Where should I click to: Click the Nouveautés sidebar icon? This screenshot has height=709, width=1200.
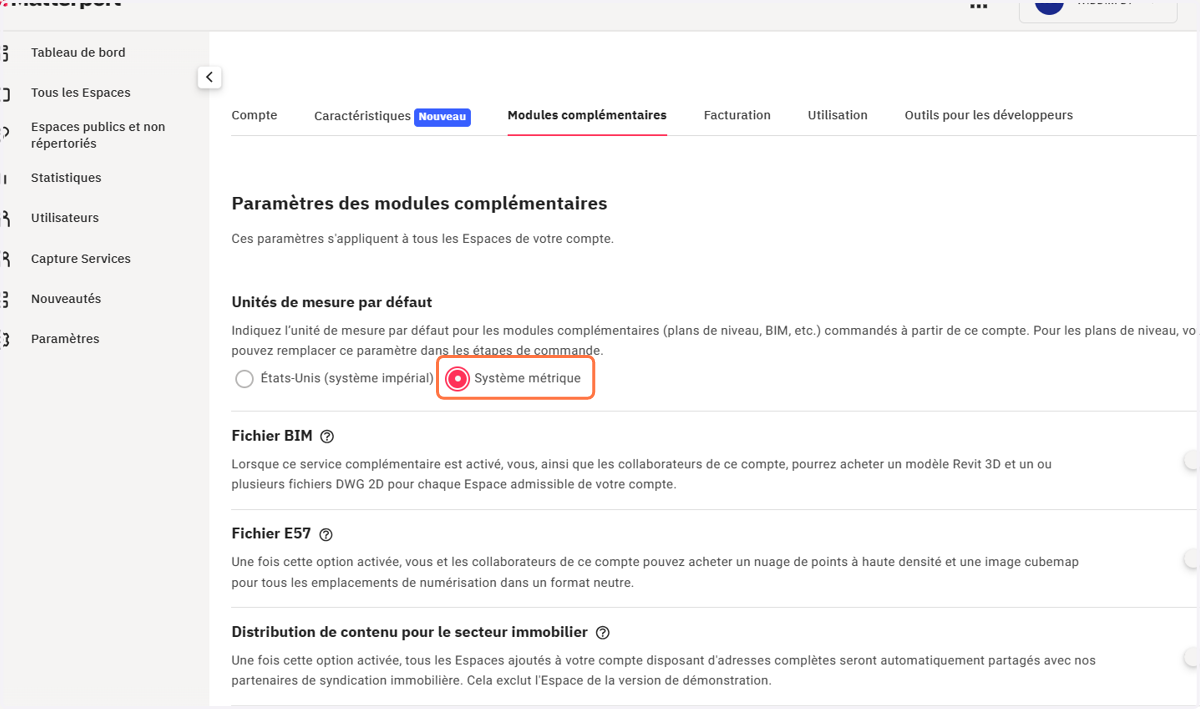coord(5,299)
